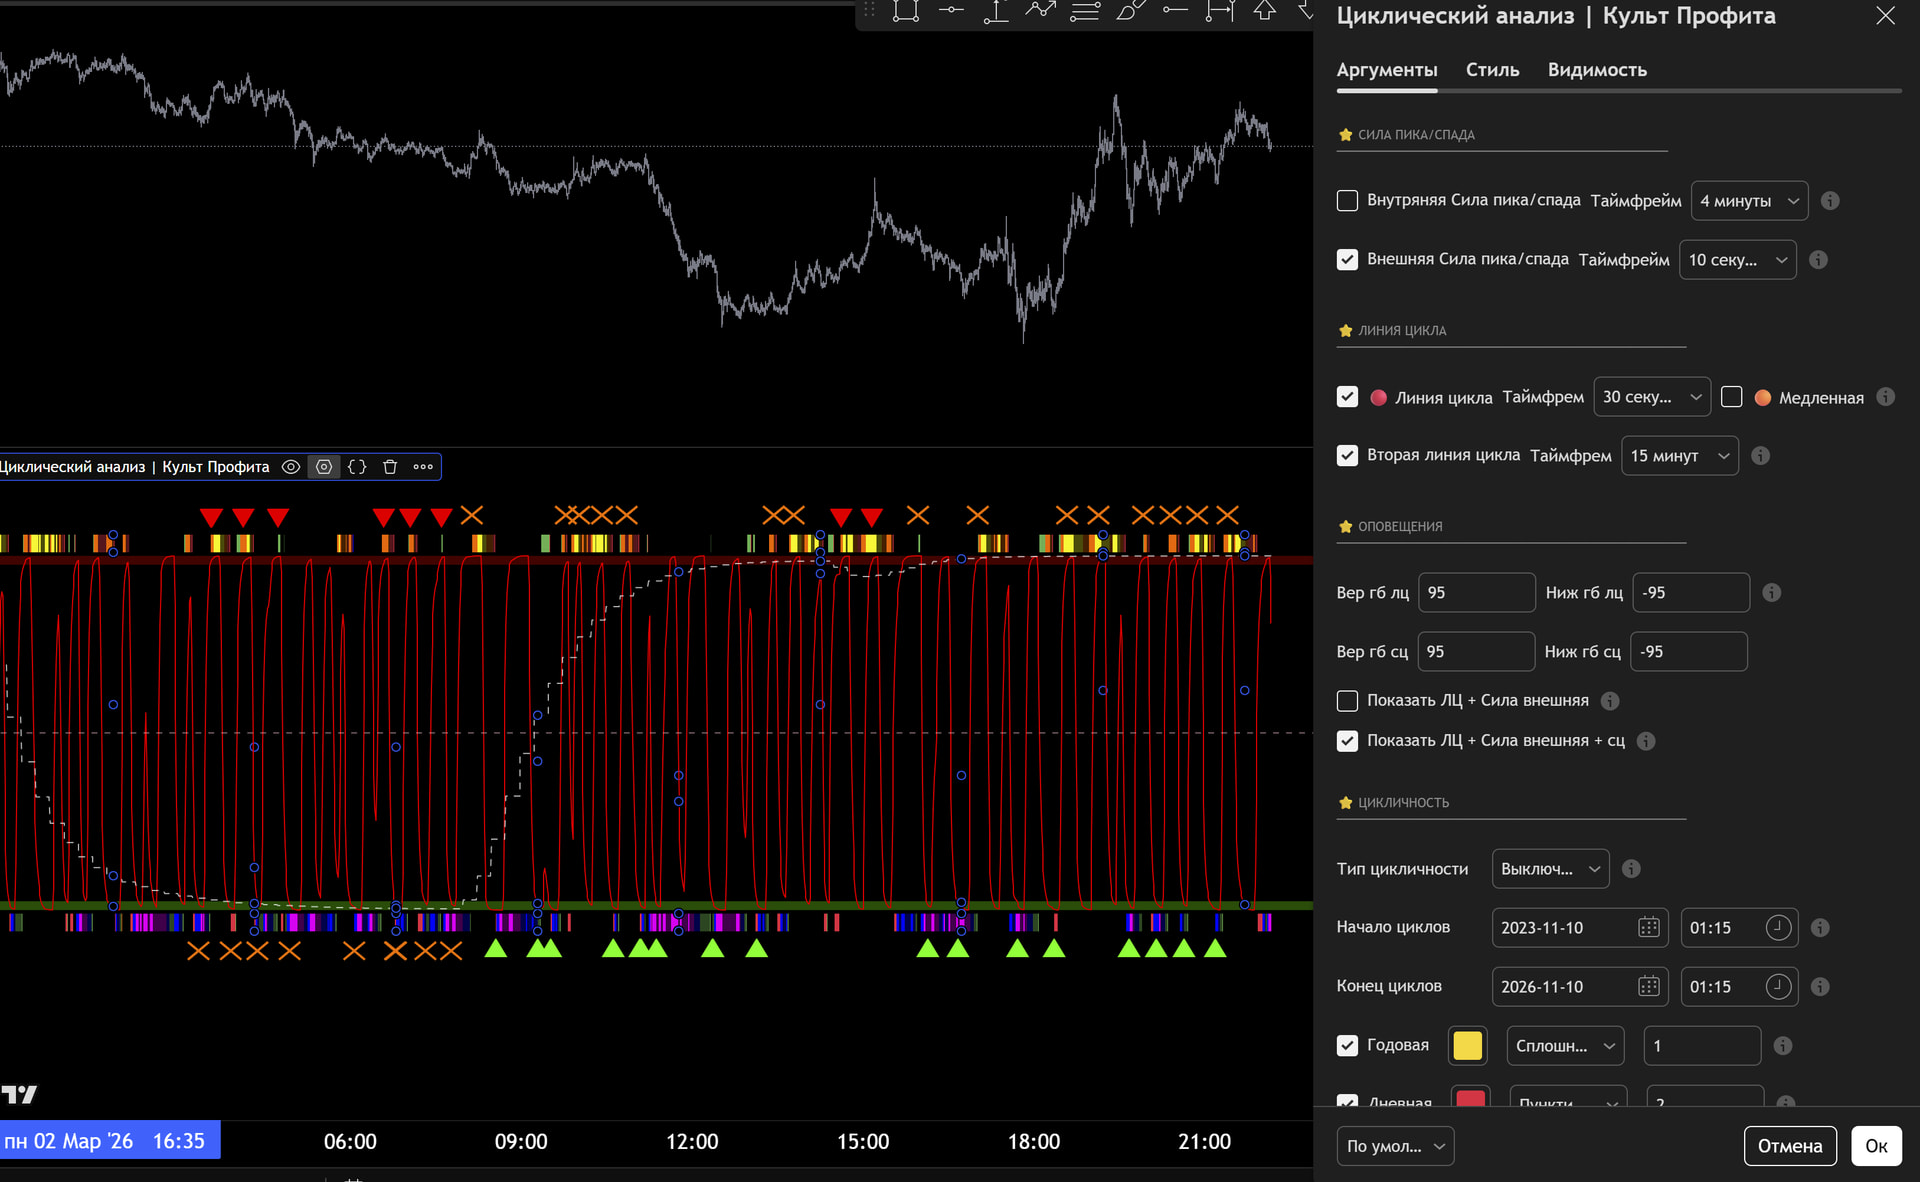Open По умол... defaults dropdown
This screenshot has height=1182, width=1920.
(1394, 1146)
